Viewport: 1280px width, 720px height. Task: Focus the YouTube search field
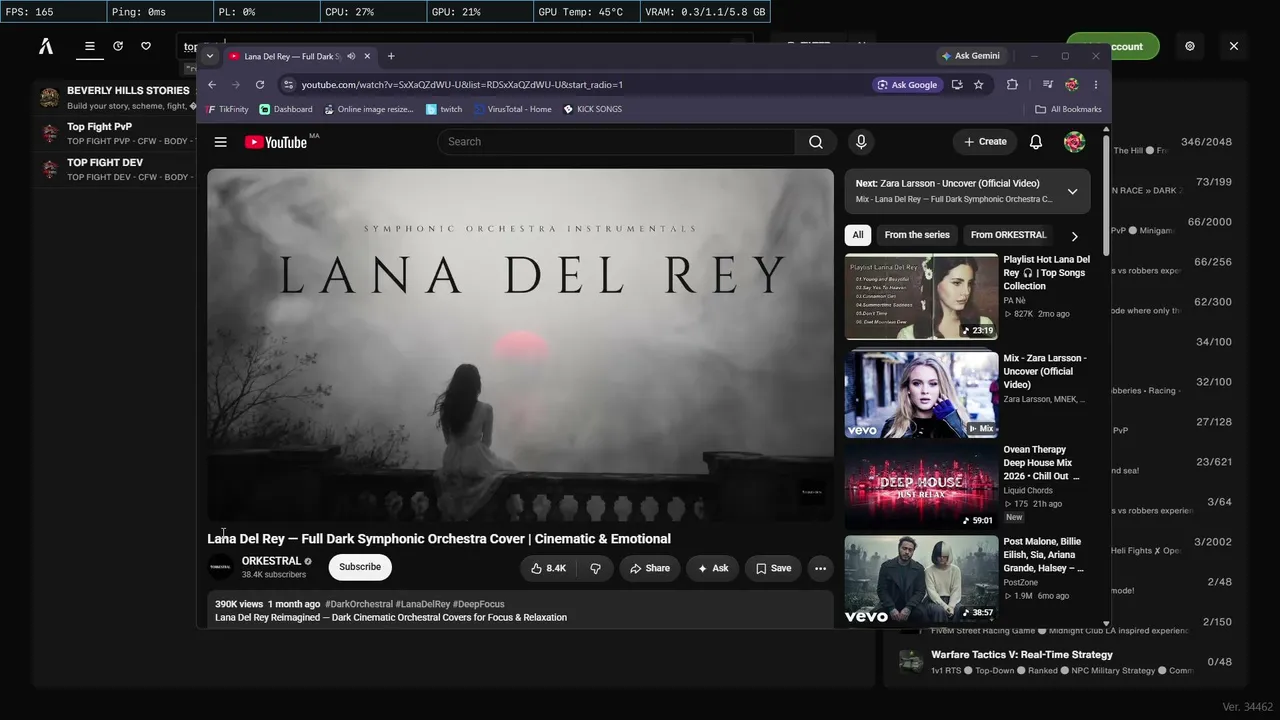(616, 142)
